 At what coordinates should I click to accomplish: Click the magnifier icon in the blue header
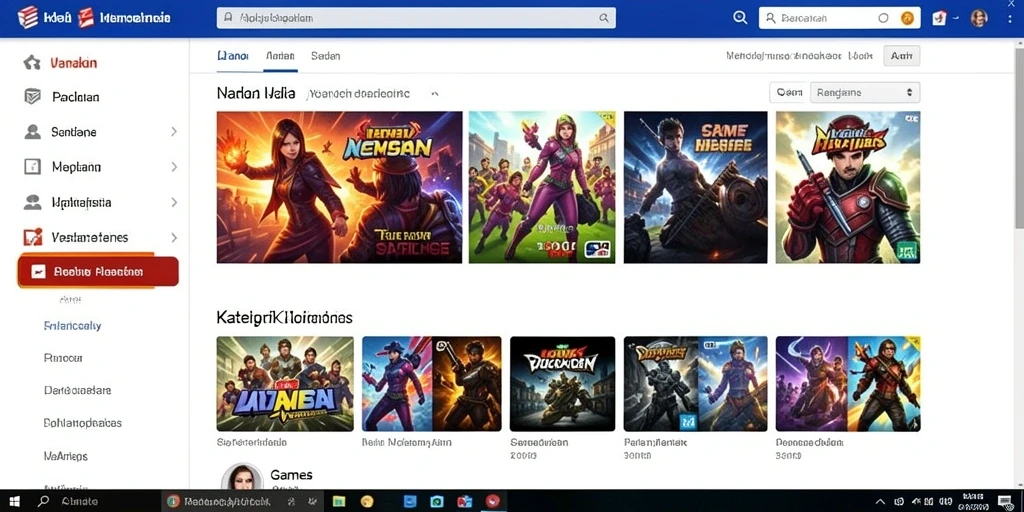click(740, 18)
